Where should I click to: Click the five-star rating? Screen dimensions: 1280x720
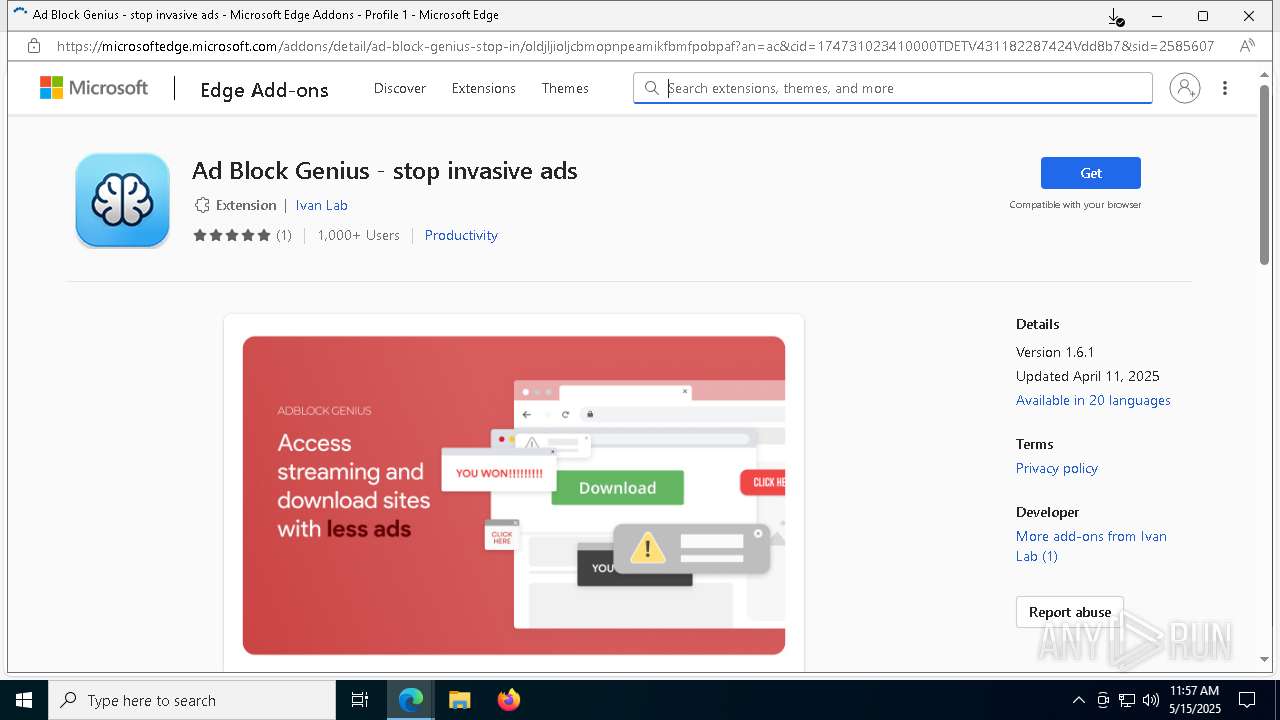[x=232, y=235]
